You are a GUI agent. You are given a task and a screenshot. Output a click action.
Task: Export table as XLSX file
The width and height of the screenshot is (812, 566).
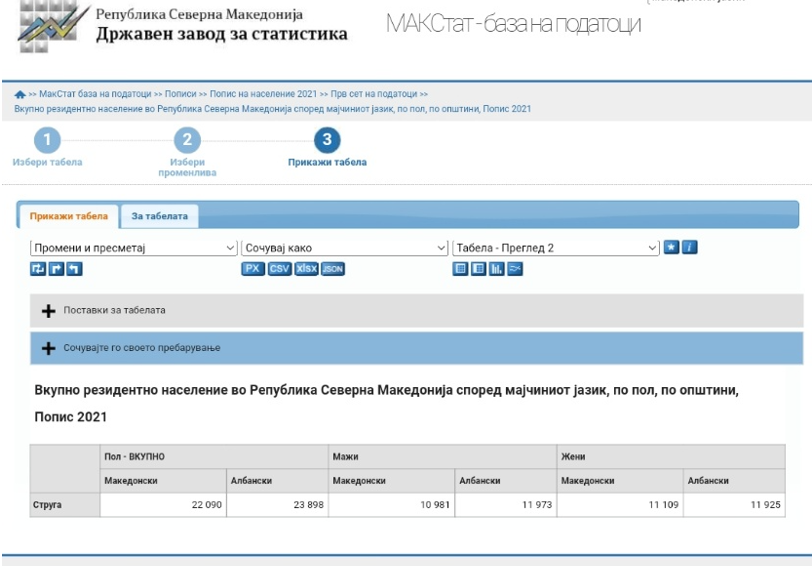pyautogui.click(x=306, y=269)
